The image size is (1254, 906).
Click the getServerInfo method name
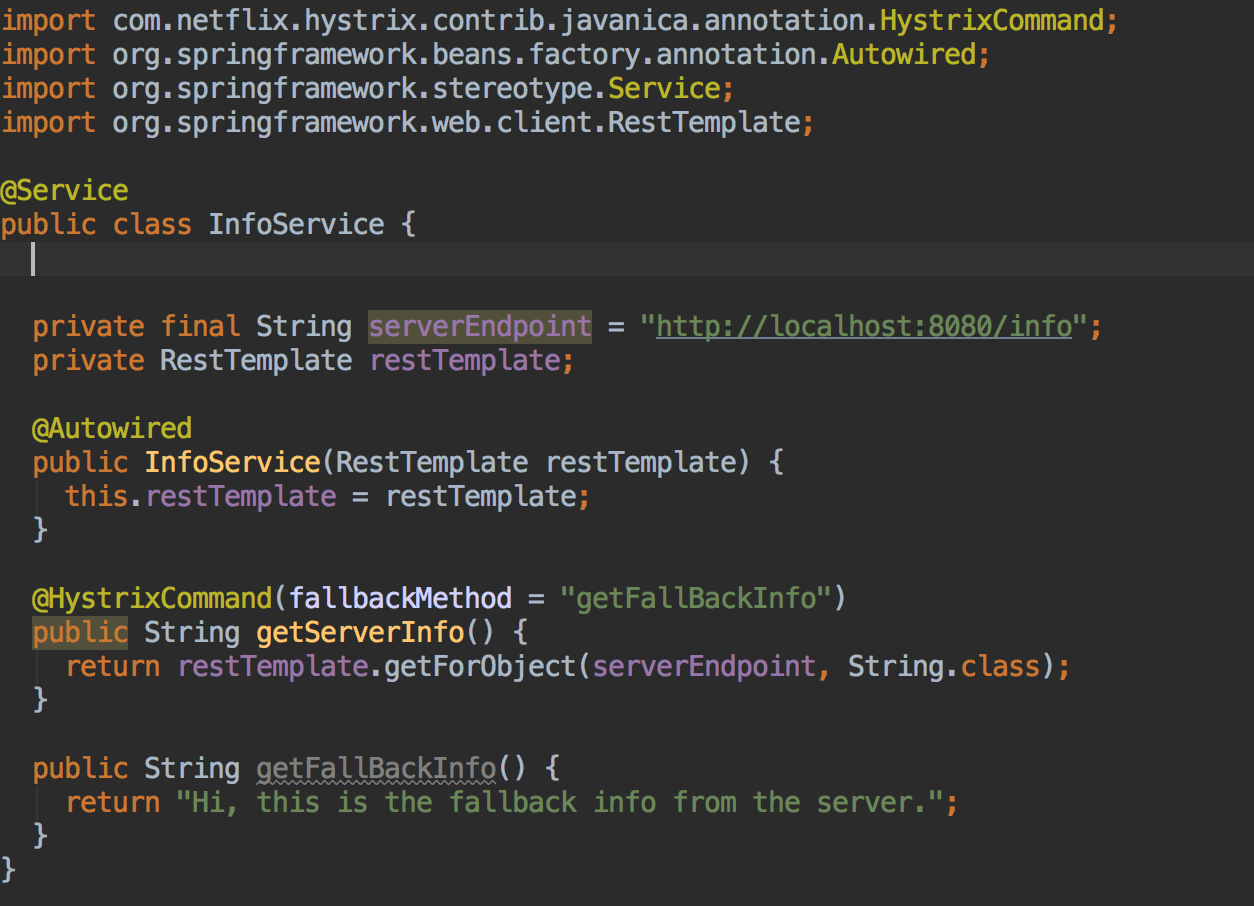(x=360, y=632)
